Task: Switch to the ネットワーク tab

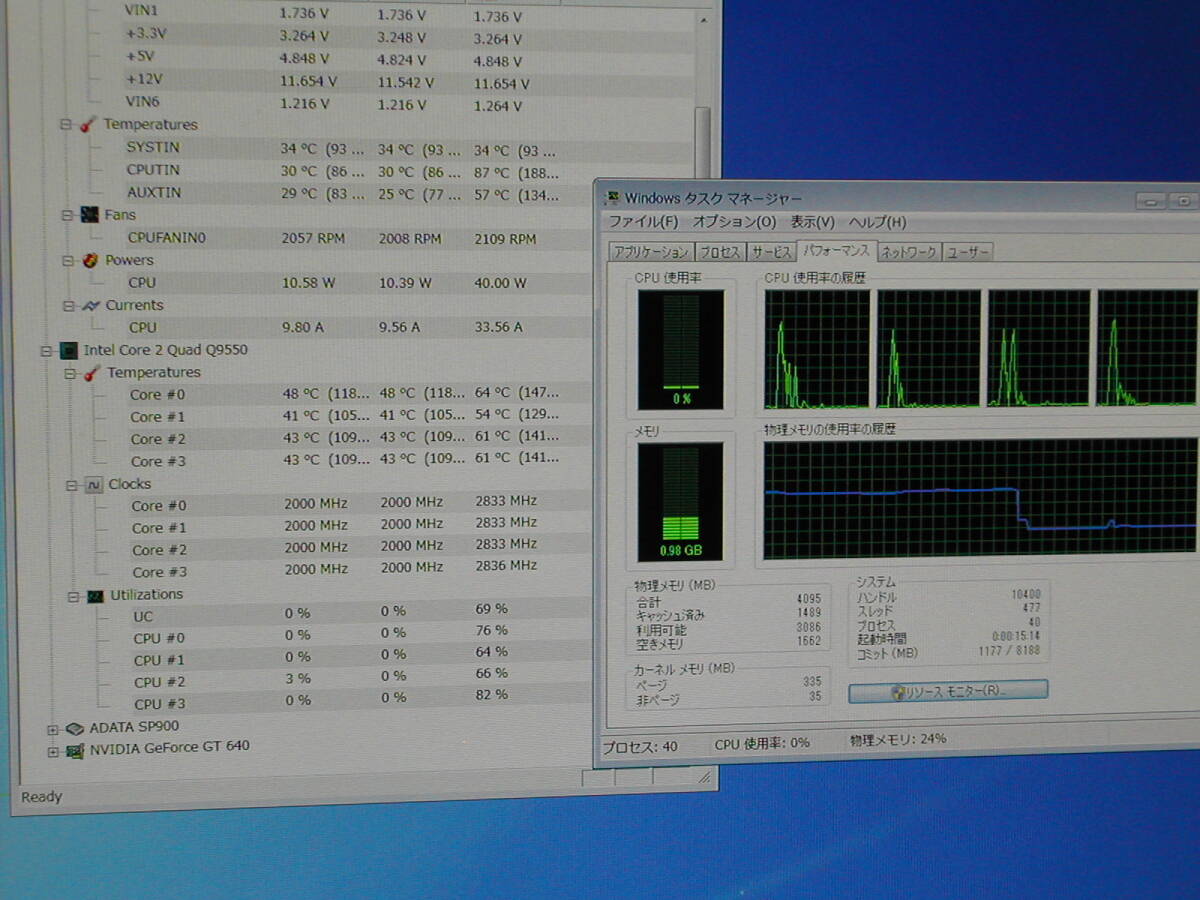Action: click(908, 252)
